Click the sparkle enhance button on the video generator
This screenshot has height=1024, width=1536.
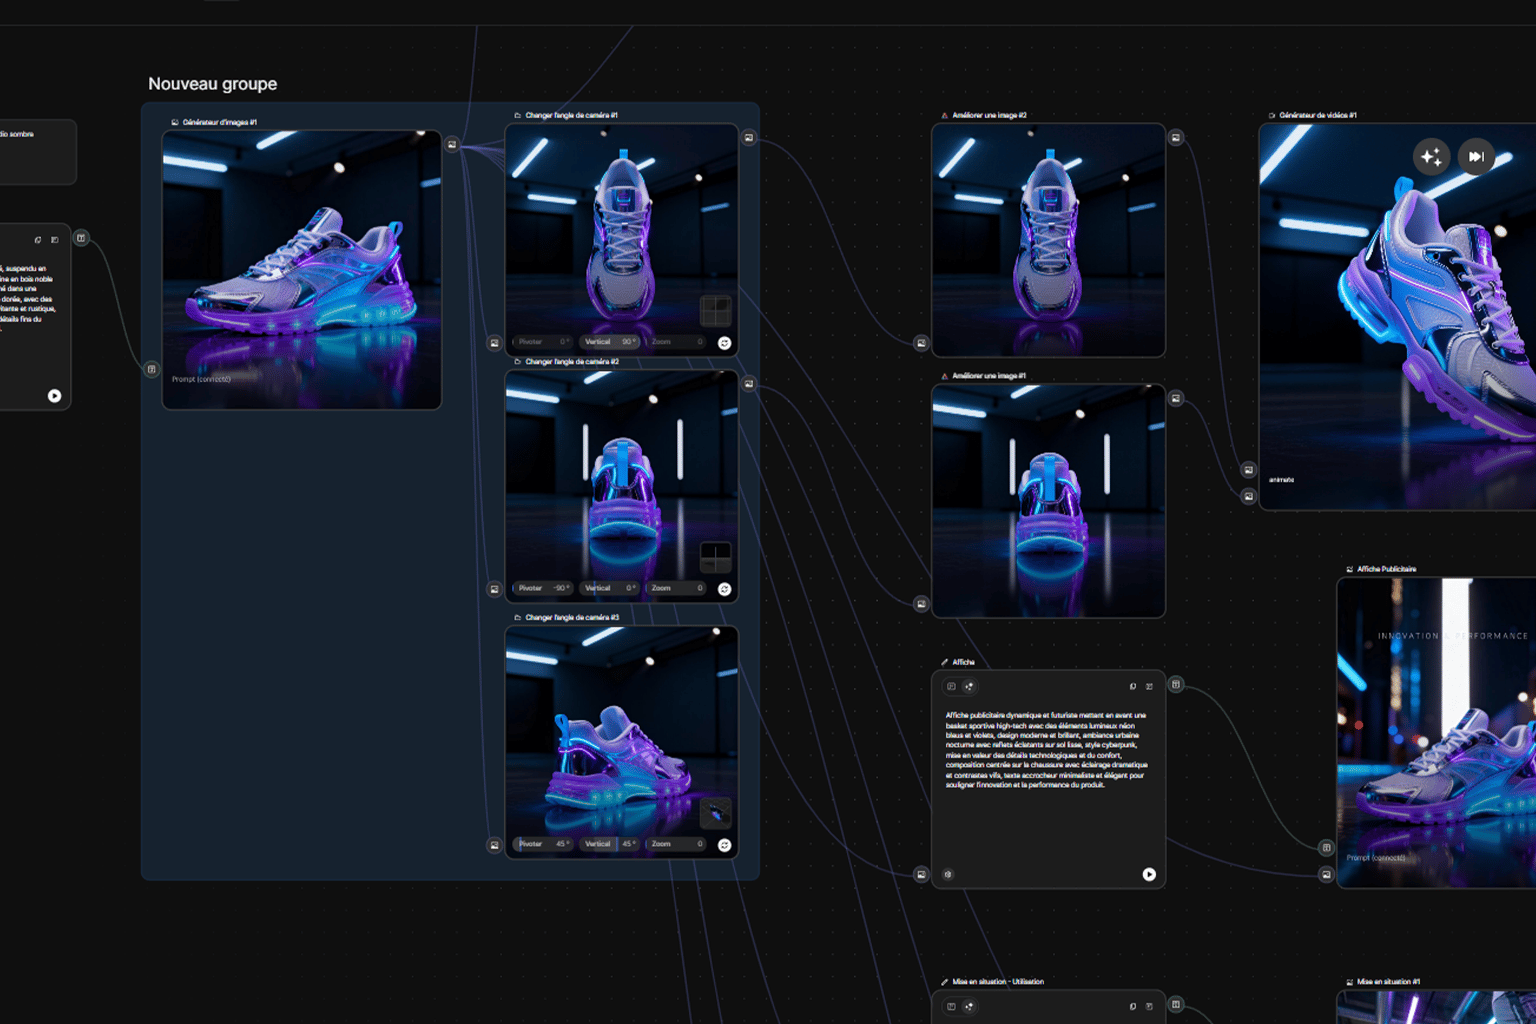[1432, 157]
